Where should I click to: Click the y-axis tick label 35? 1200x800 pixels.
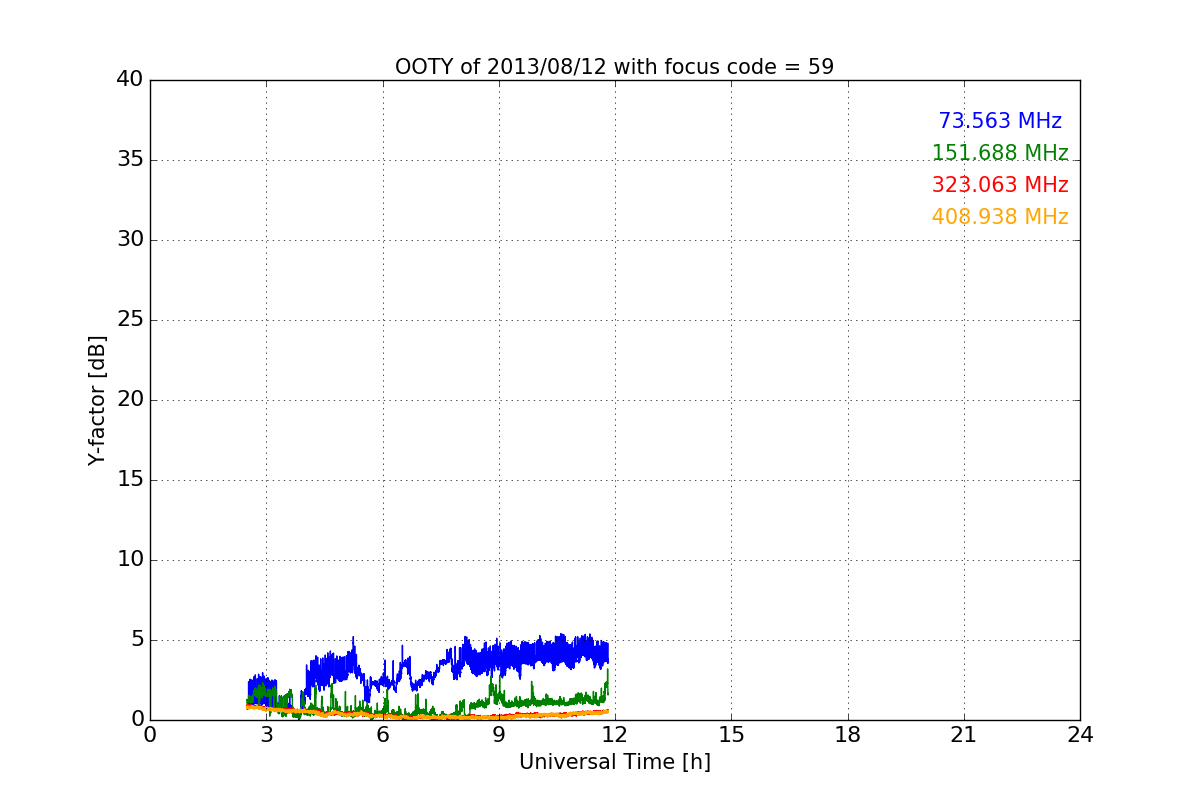click(x=130, y=160)
